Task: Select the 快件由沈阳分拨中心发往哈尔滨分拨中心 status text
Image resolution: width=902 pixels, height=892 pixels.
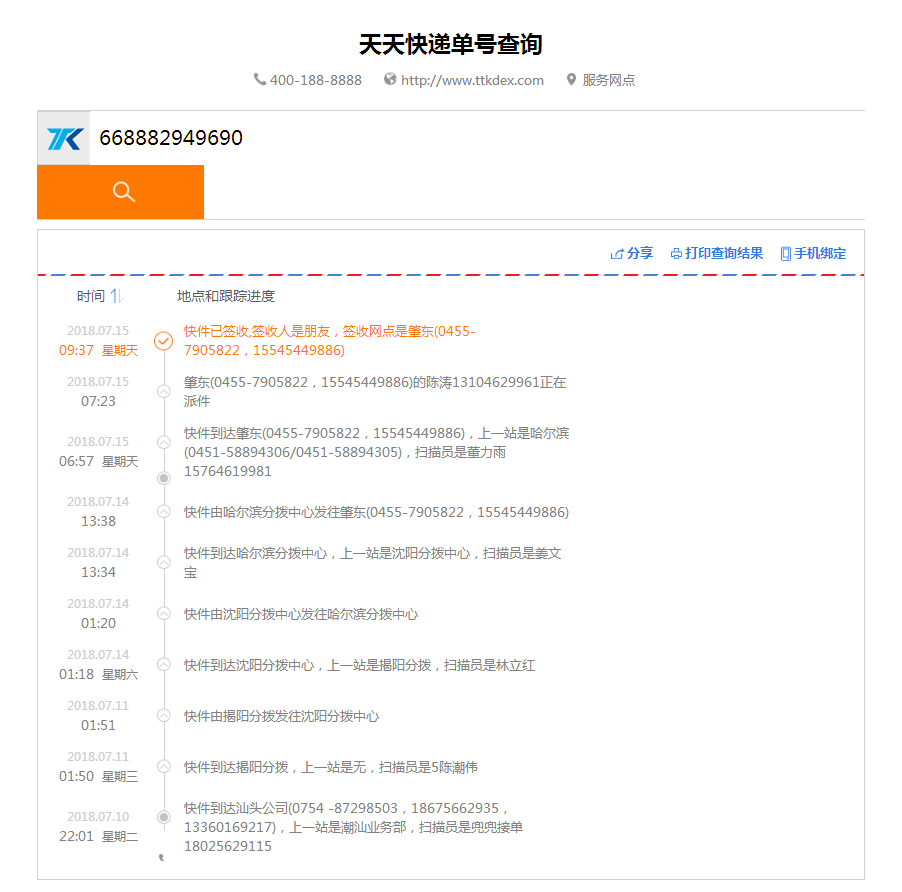Action: pos(301,614)
